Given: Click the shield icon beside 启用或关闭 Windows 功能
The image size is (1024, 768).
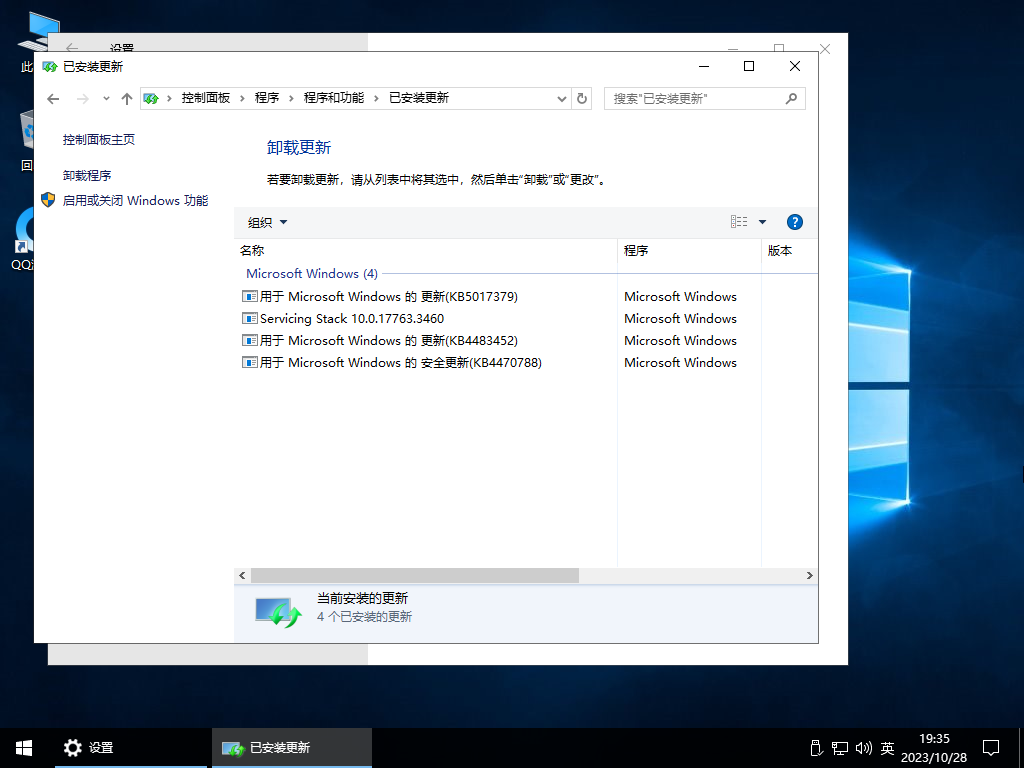Looking at the screenshot, I should click(47, 200).
